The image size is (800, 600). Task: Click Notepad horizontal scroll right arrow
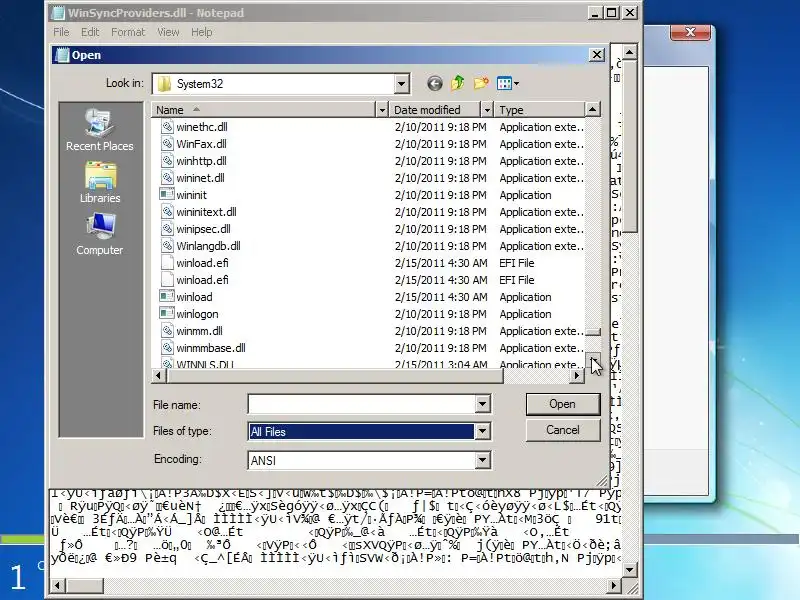pos(614,585)
